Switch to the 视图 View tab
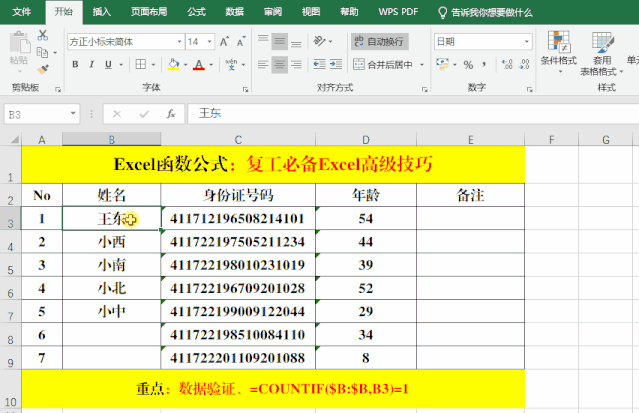The height and width of the screenshot is (413, 639). point(311,12)
